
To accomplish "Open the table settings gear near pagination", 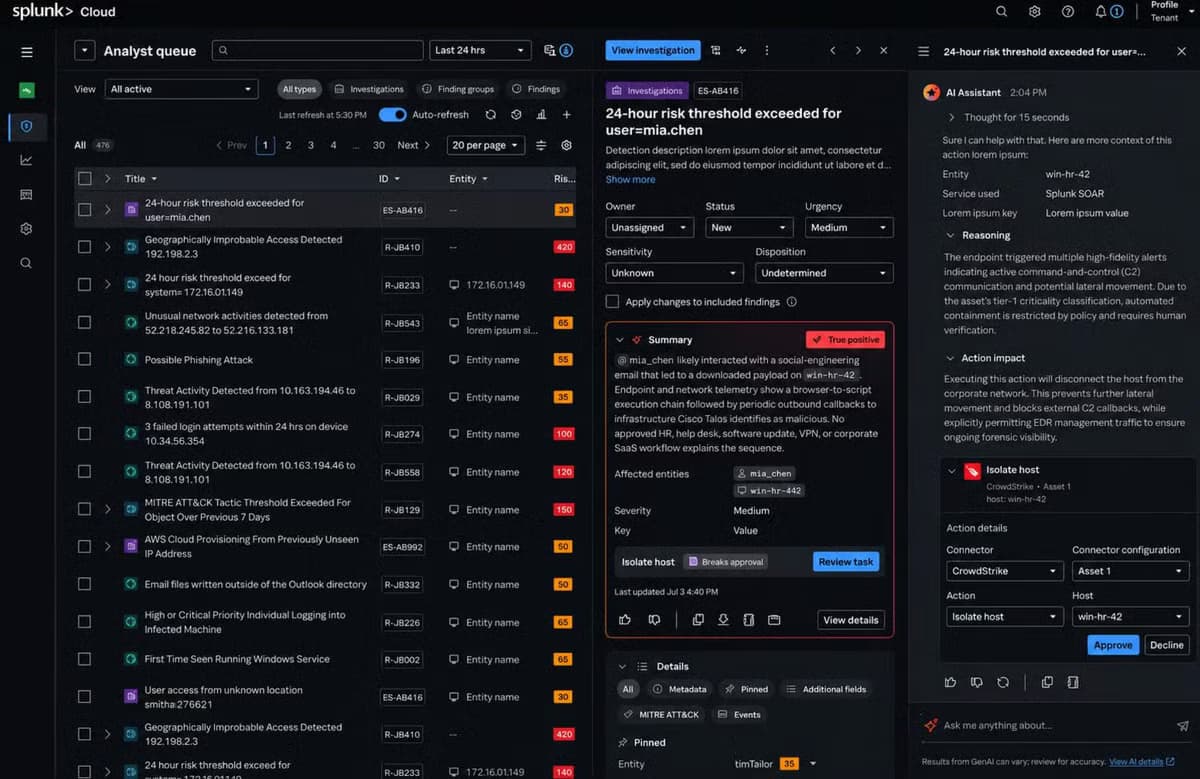I will [x=566, y=145].
